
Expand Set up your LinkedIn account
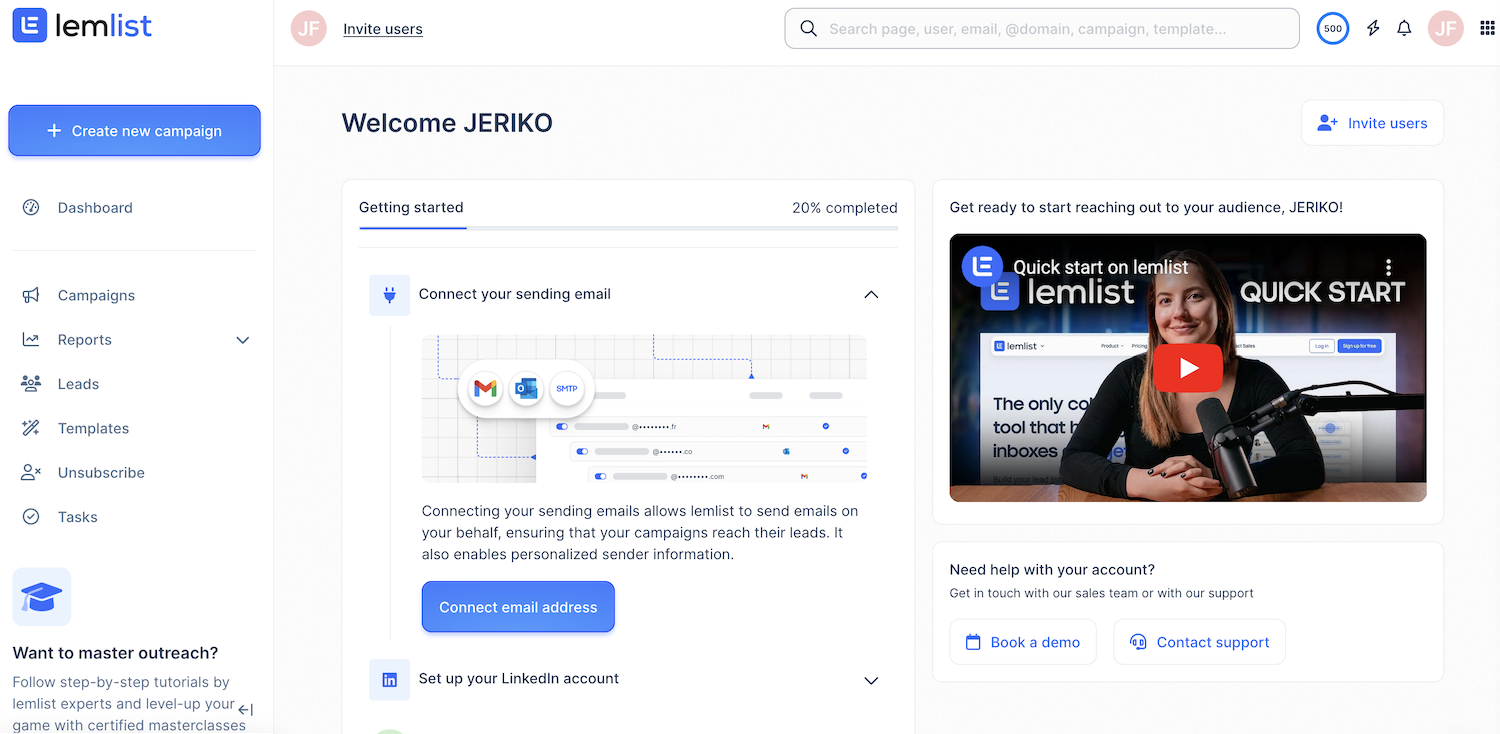[x=871, y=680]
